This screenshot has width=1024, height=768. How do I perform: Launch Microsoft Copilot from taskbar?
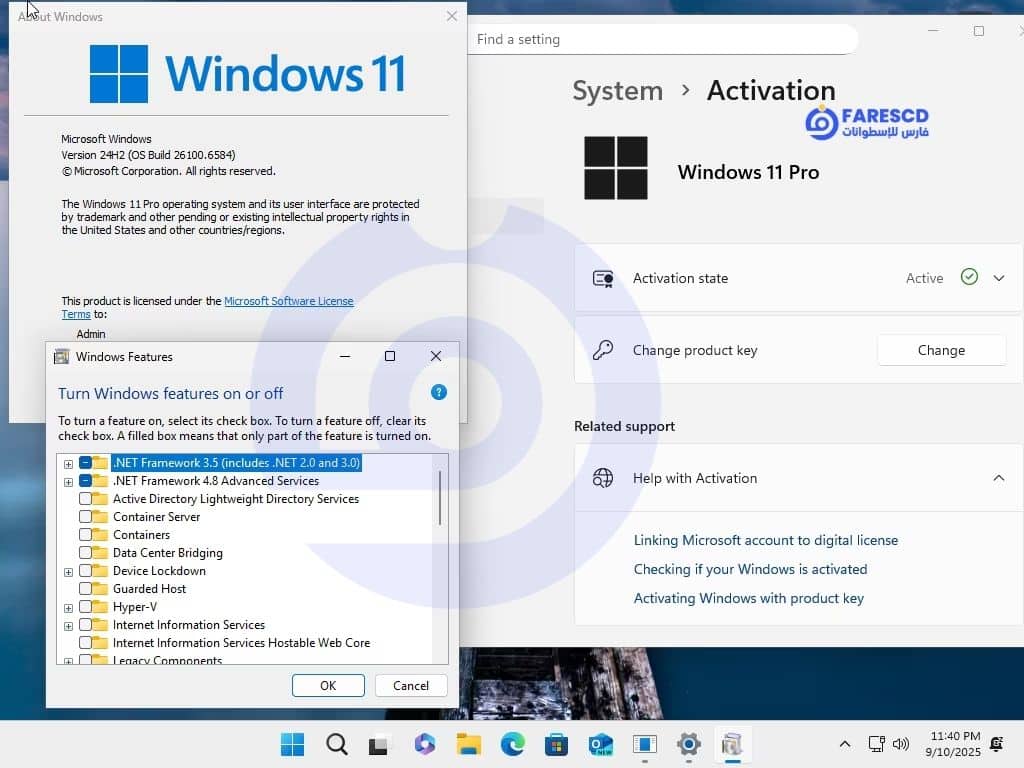pos(424,744)
